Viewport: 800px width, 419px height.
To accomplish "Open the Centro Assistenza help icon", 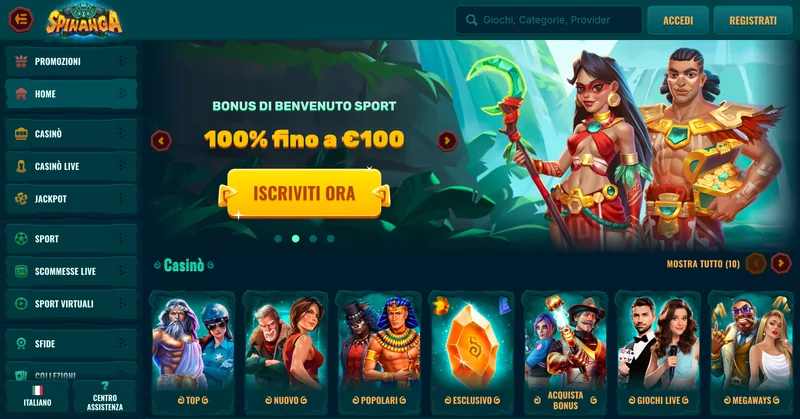I will click(x=105, y=386).
